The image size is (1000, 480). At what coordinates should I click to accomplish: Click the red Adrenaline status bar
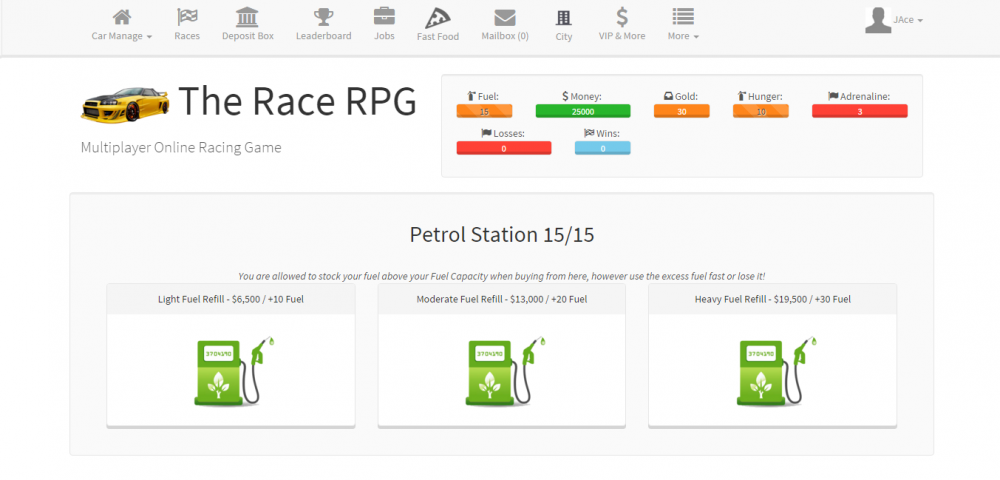859,111
